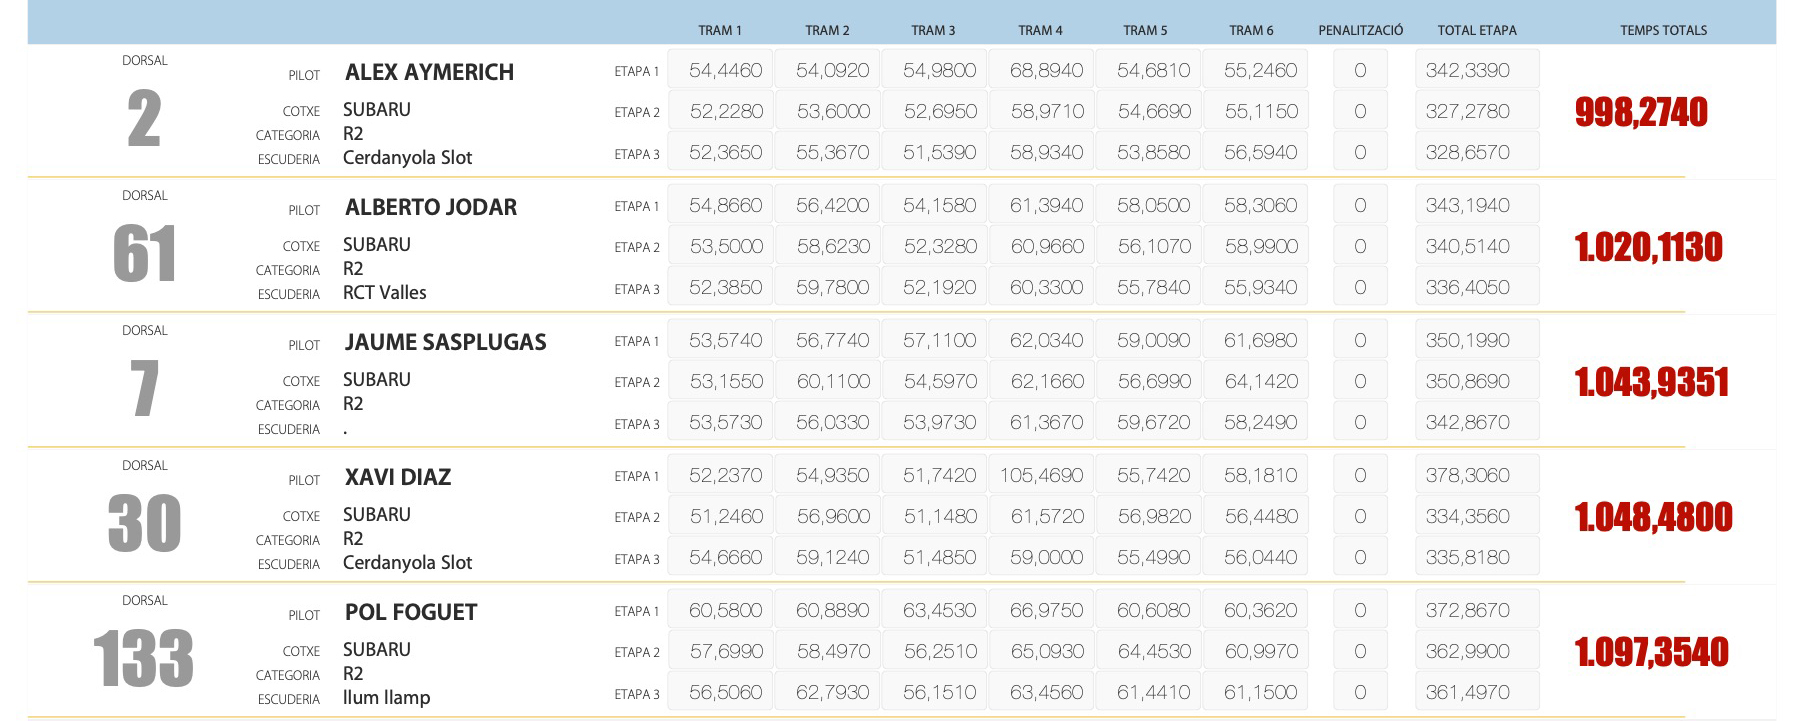Select Xavi Diaz's Etapa 1 Tram 4 time 105,4690

(1041, 476)
